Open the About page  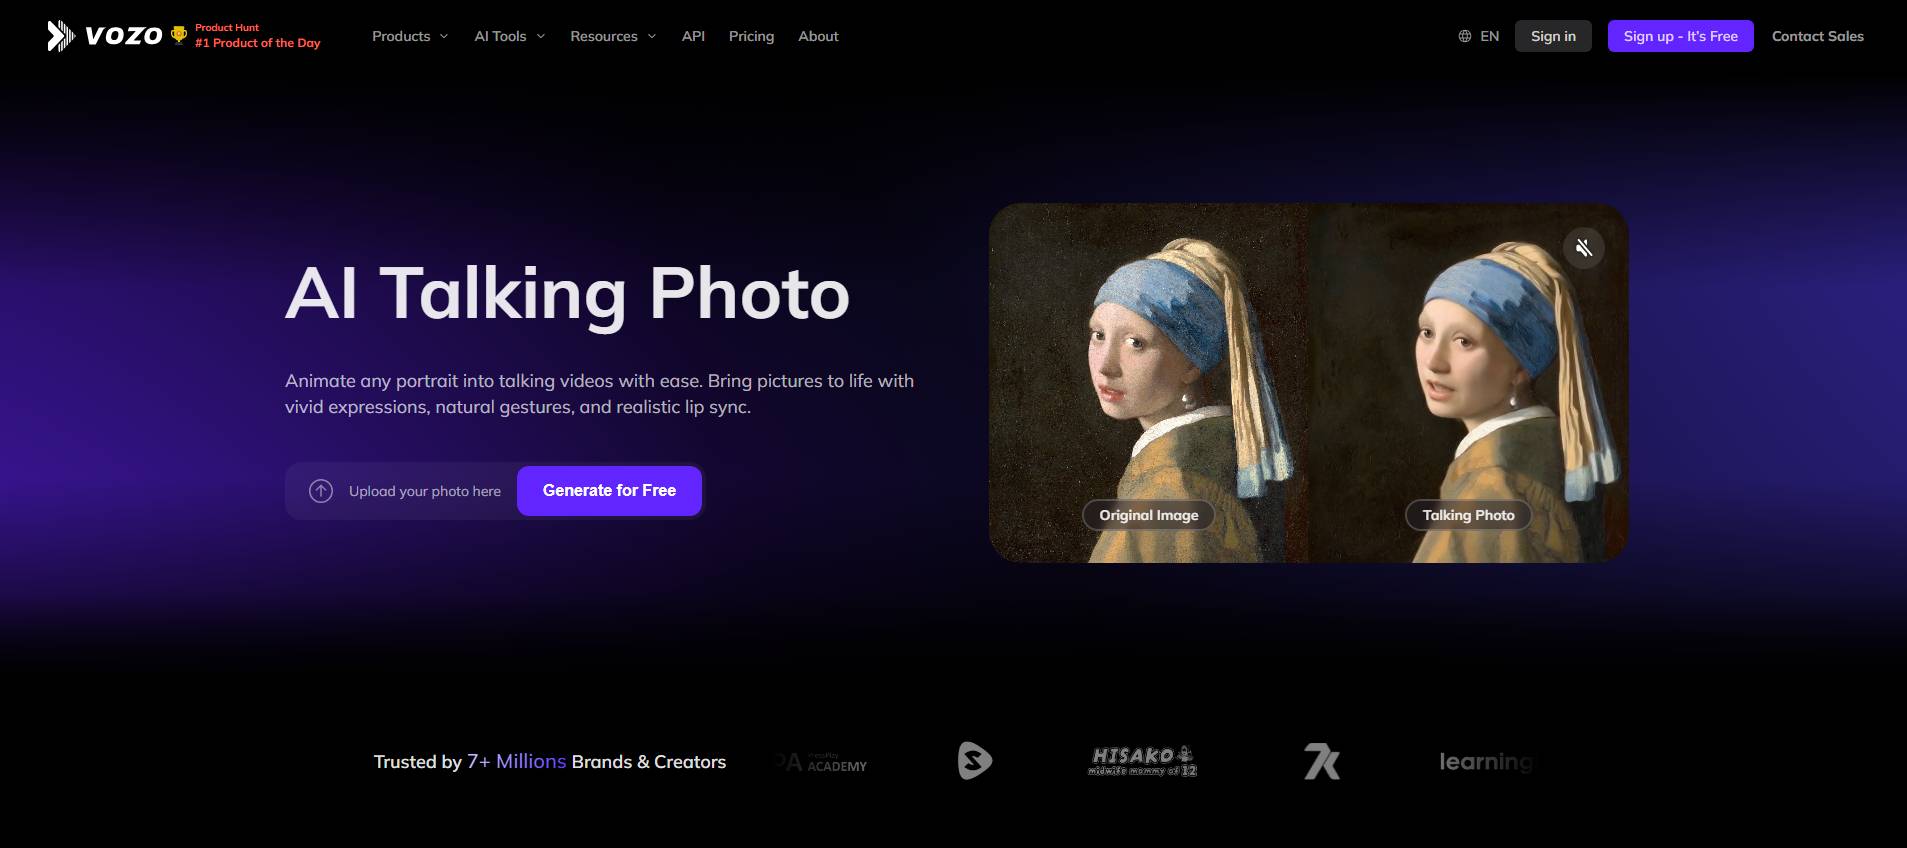818,36
